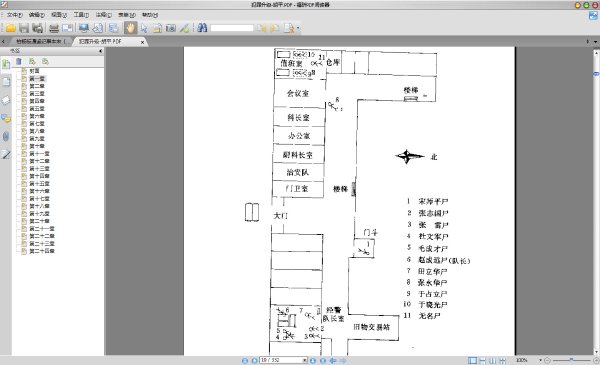Select the arrow Select tool
This screenshot has height=365, width=600.
click(144, 28)
